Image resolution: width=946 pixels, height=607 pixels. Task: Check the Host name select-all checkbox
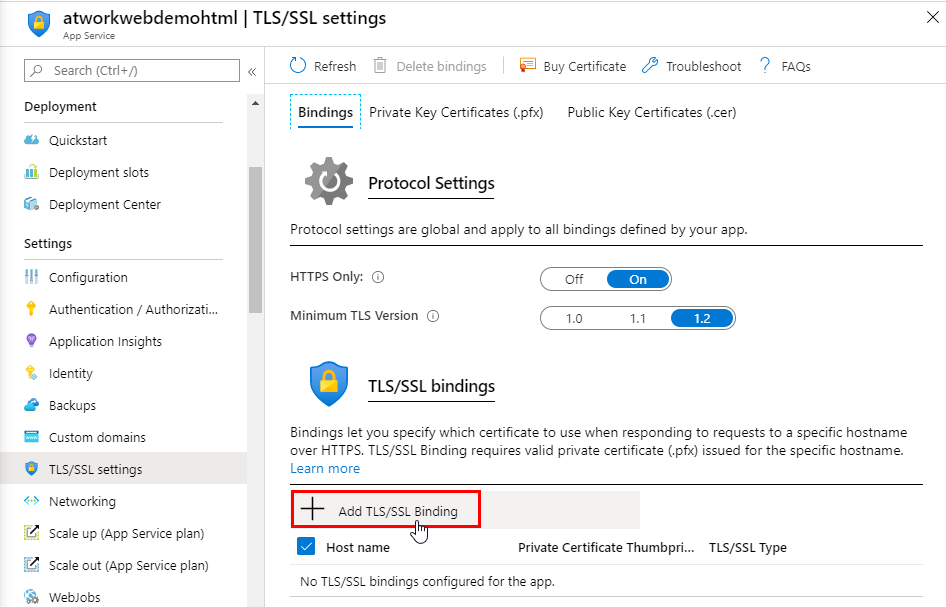tap(307, 547)
